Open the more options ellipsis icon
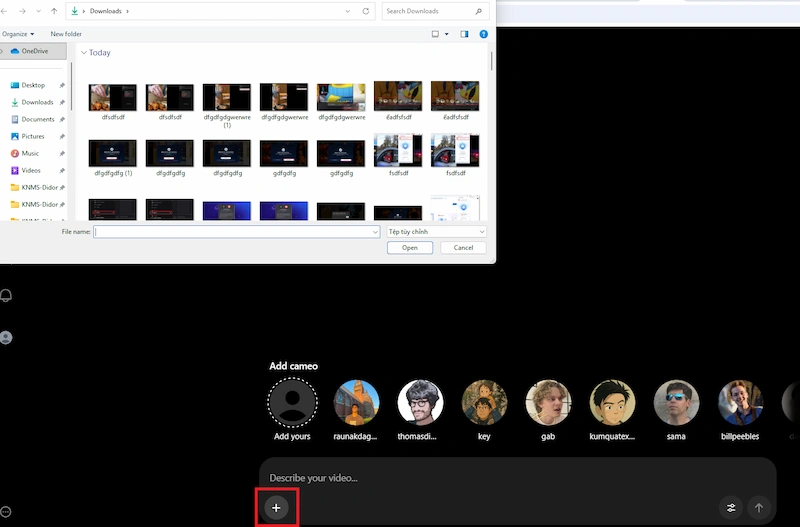This screenshot has height=527, width=800. click(6, 511)
